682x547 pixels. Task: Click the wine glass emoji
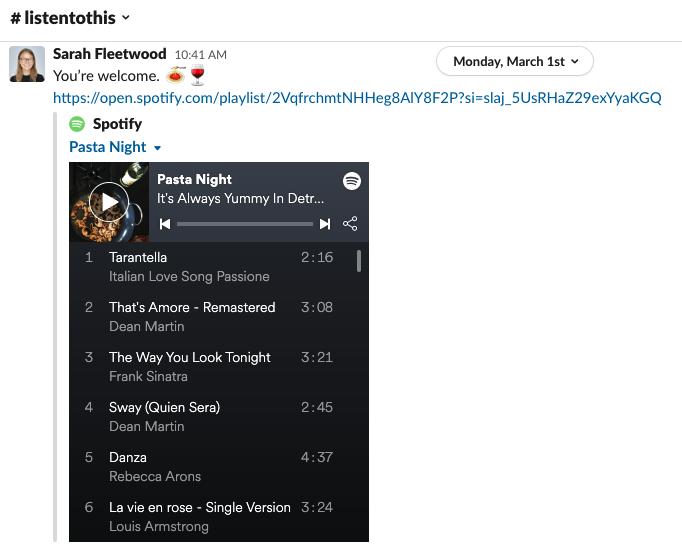[197, 75]
